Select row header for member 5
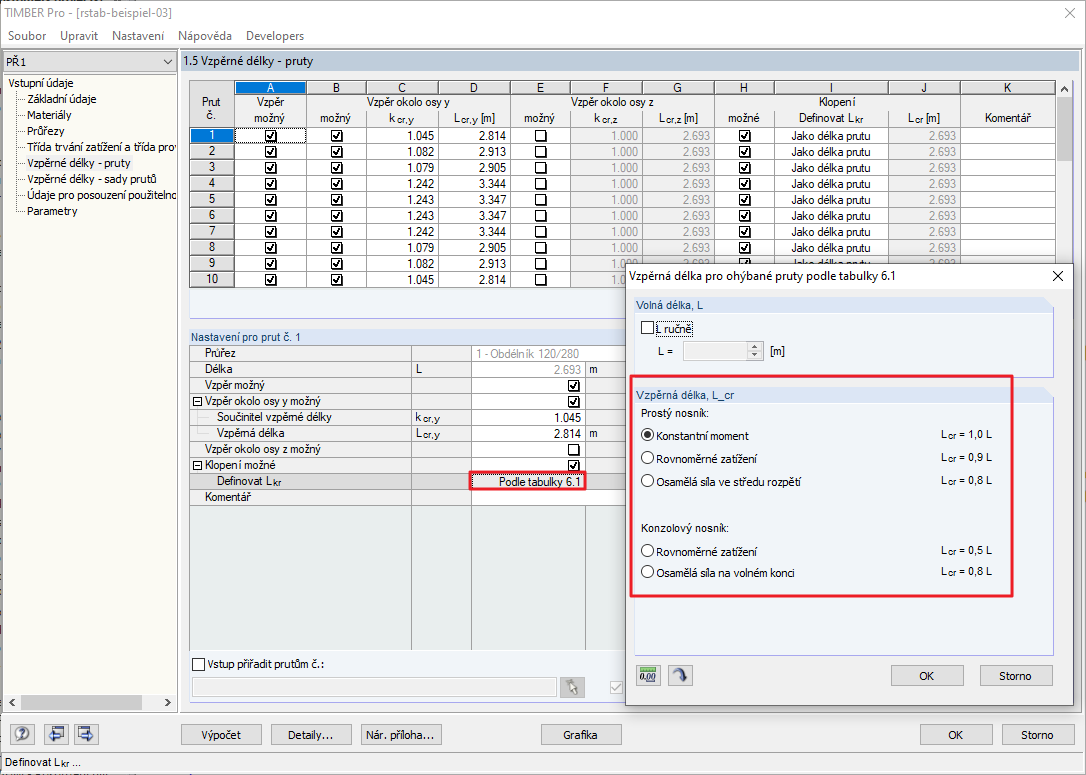 click(x=212, y=199)
